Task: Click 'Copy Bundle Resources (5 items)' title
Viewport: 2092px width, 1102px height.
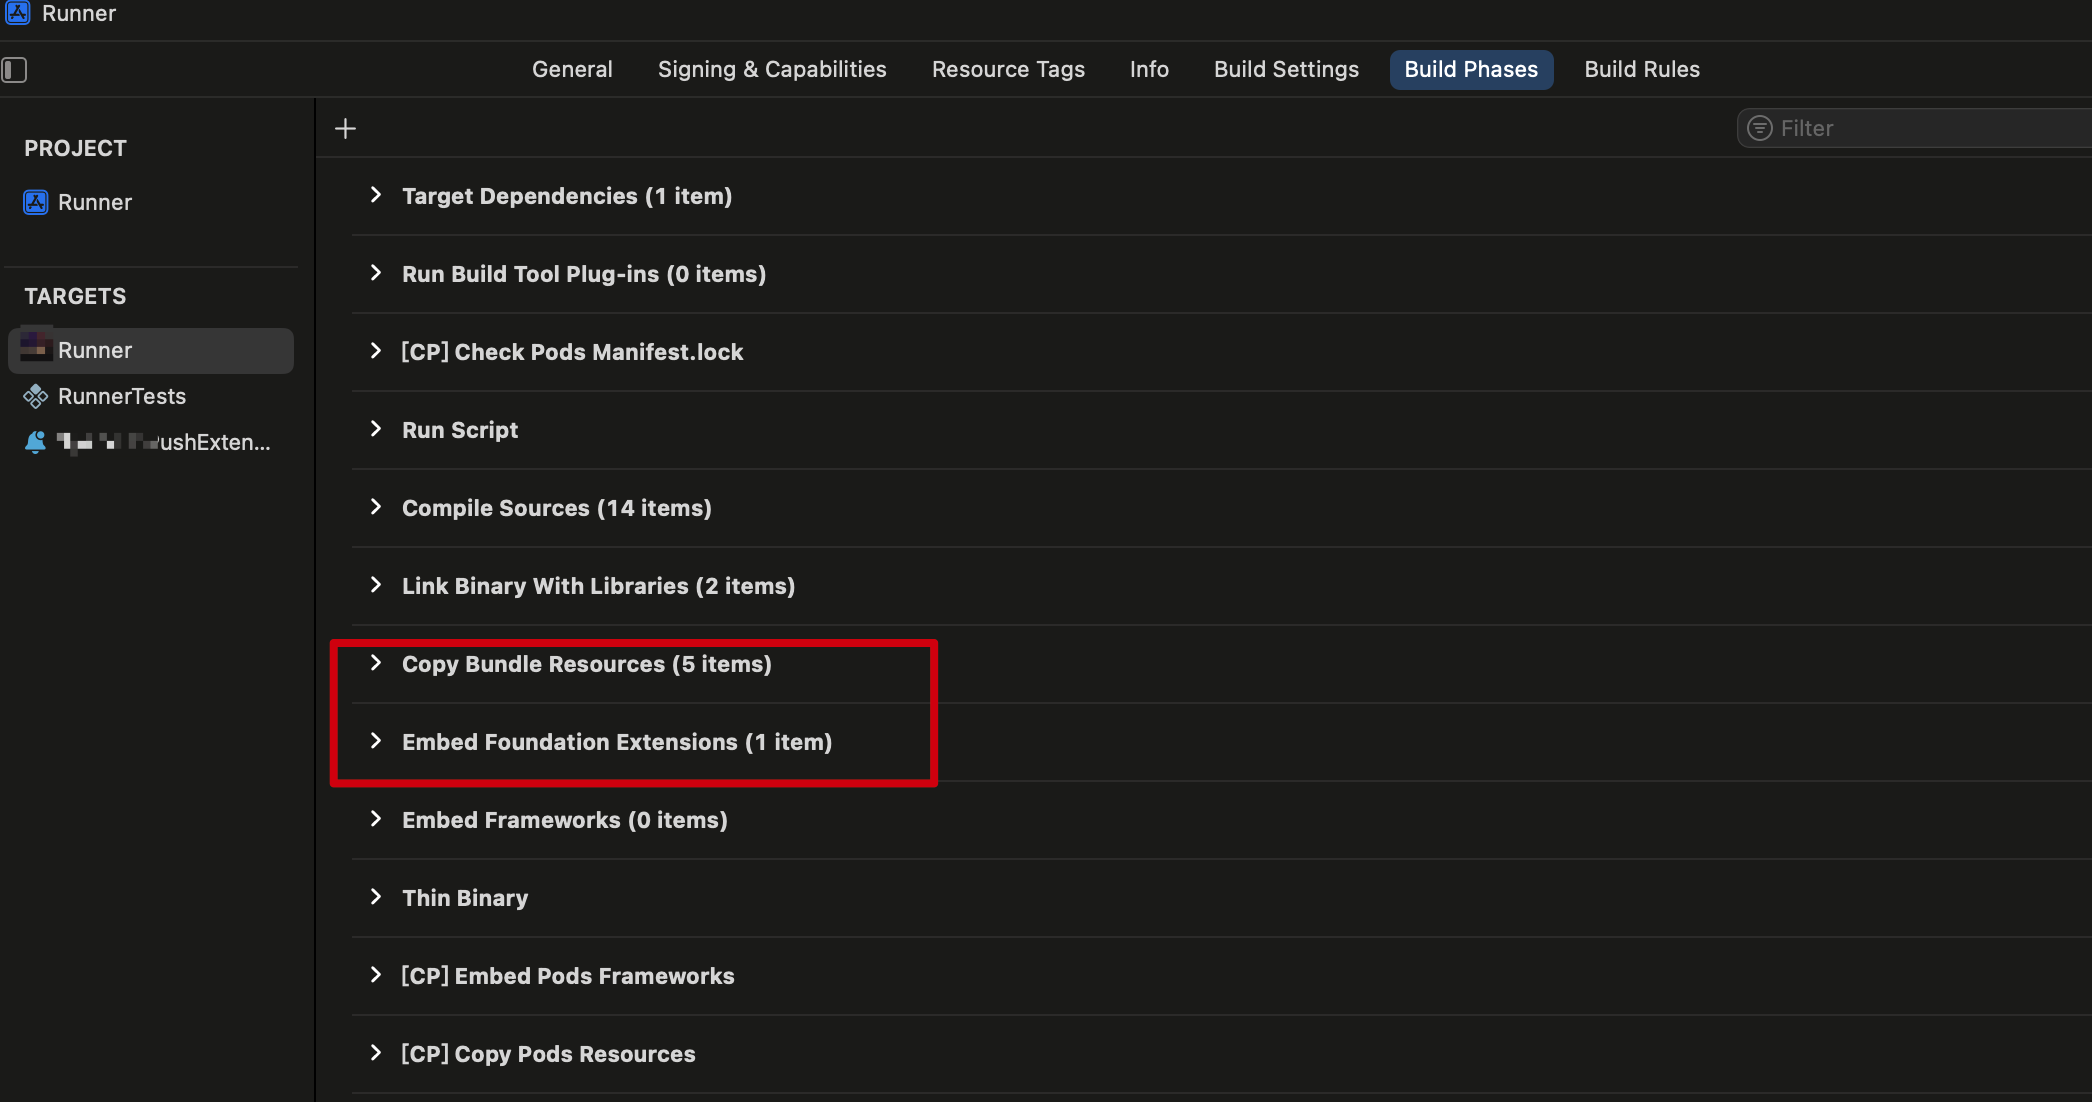Action: [587, 664]
